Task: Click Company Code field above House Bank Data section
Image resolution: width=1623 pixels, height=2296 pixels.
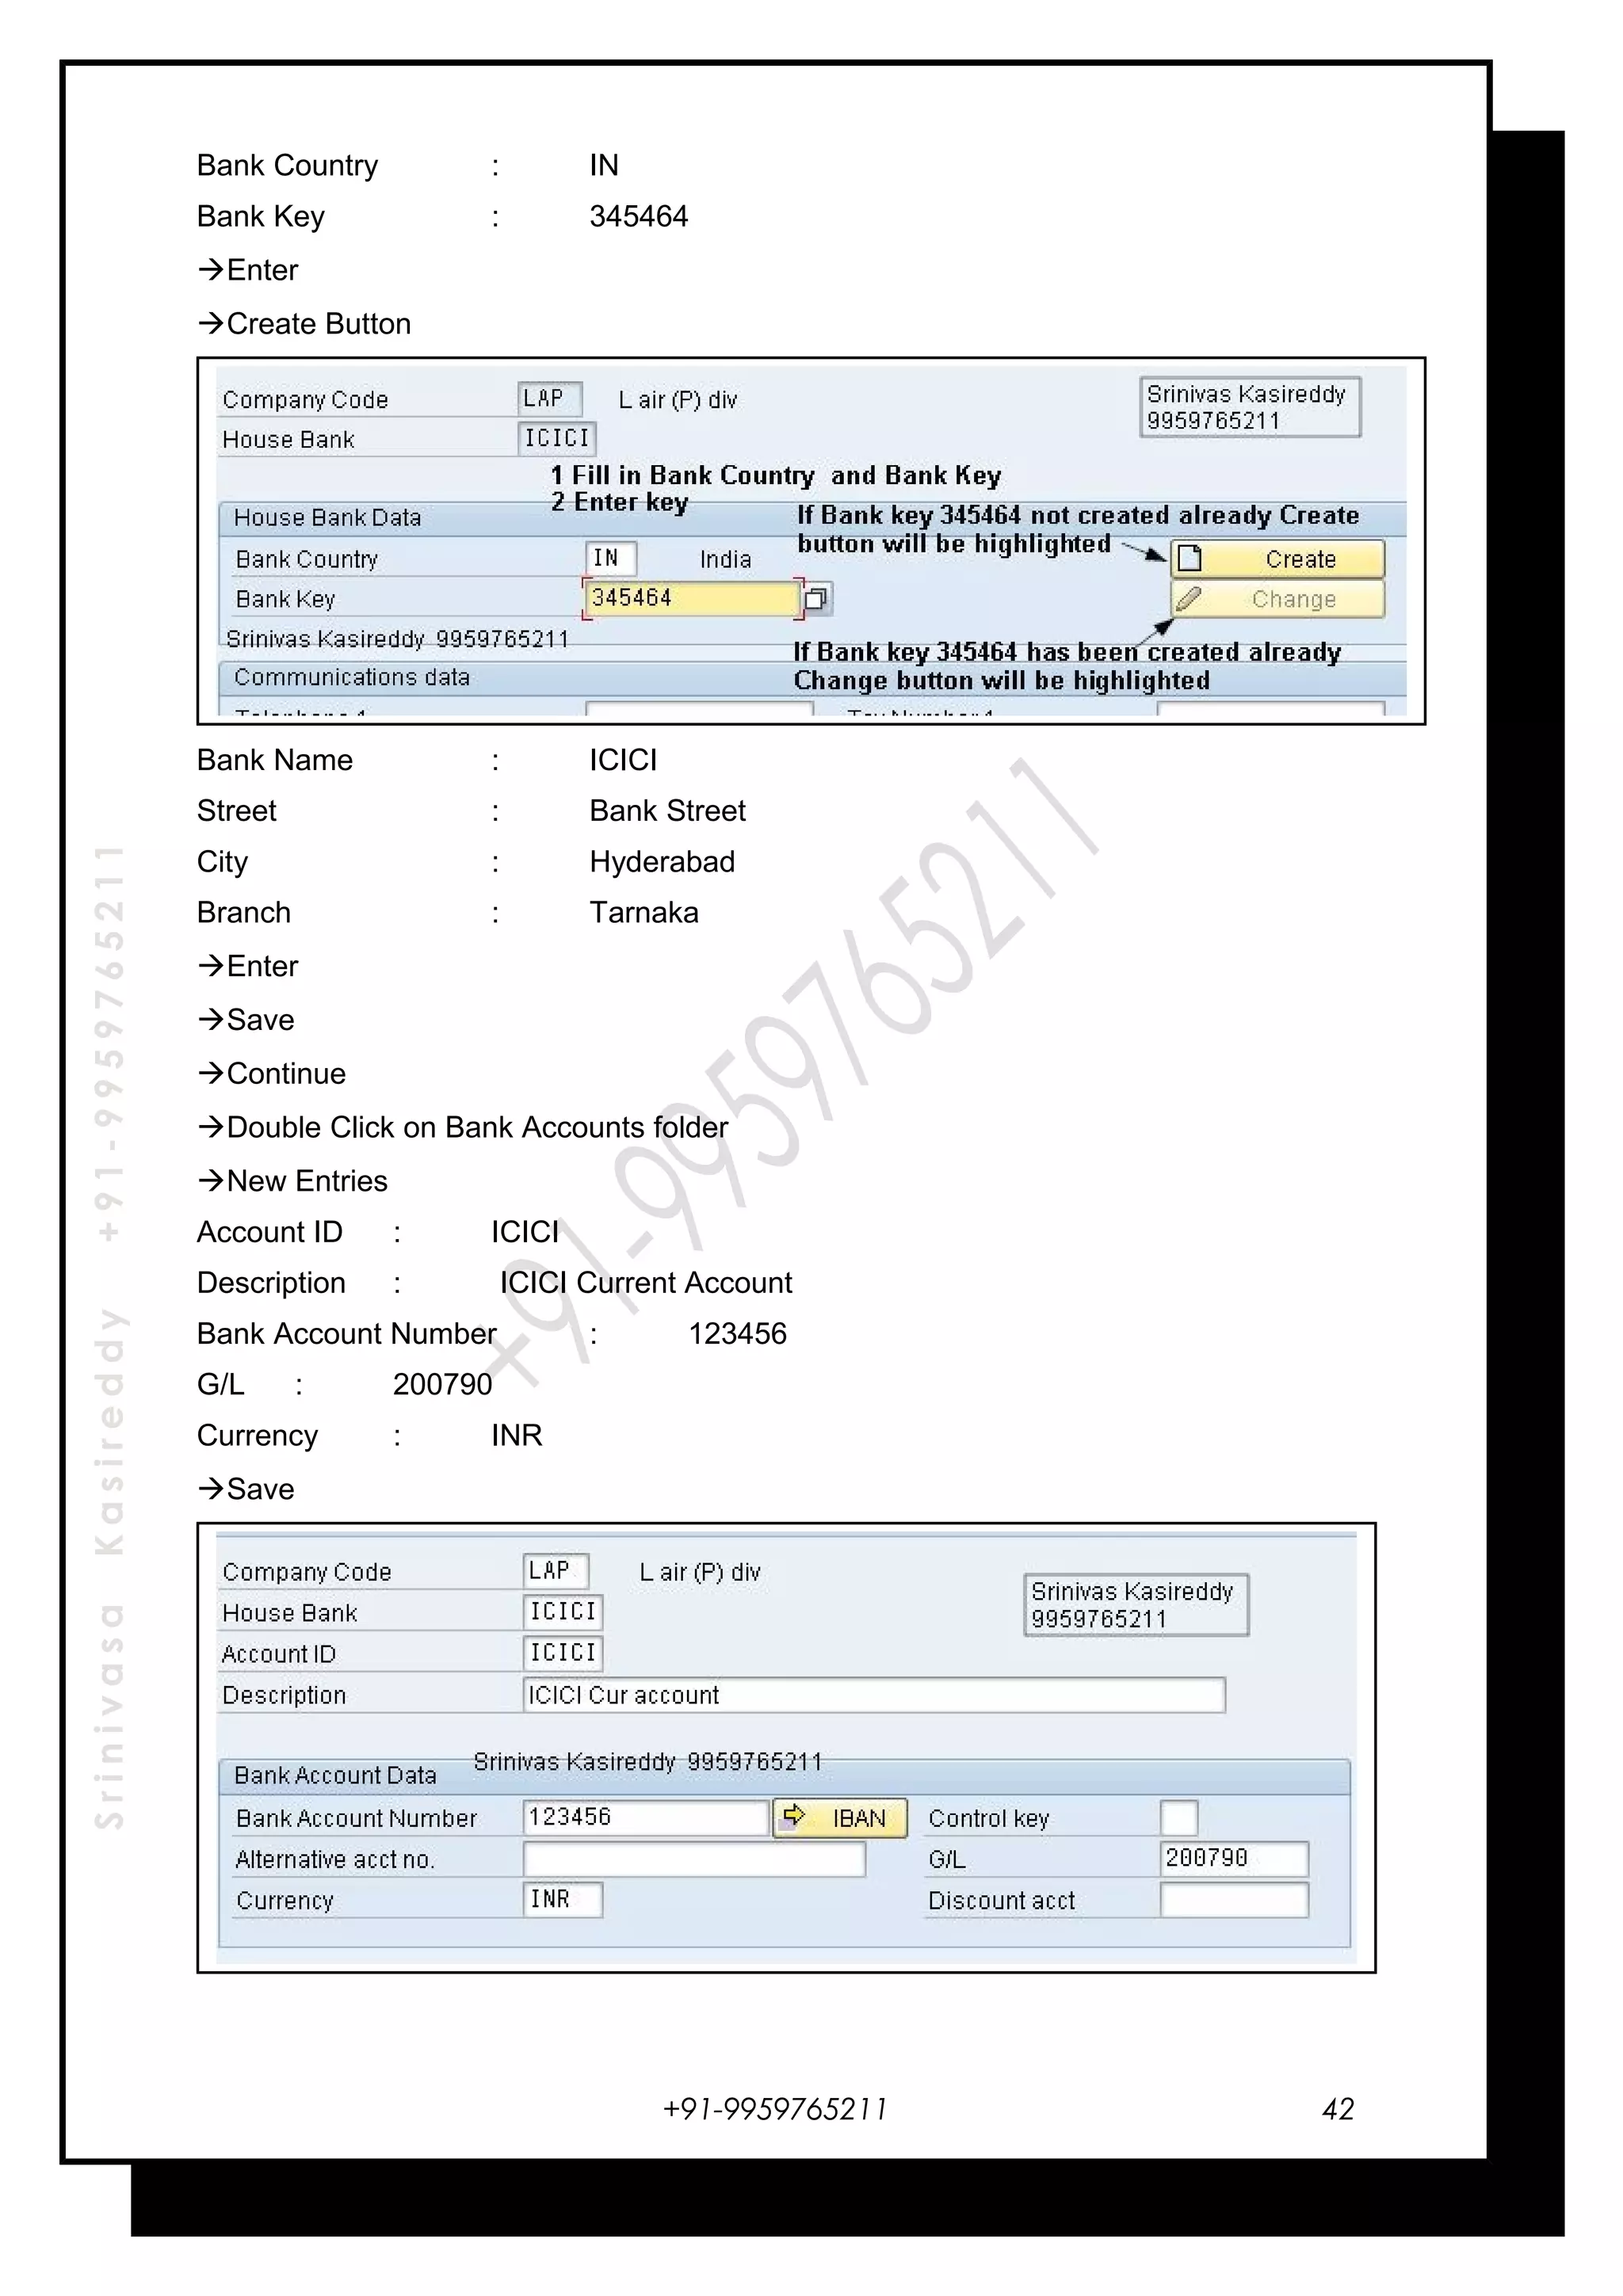Action: tap(549, 398)
